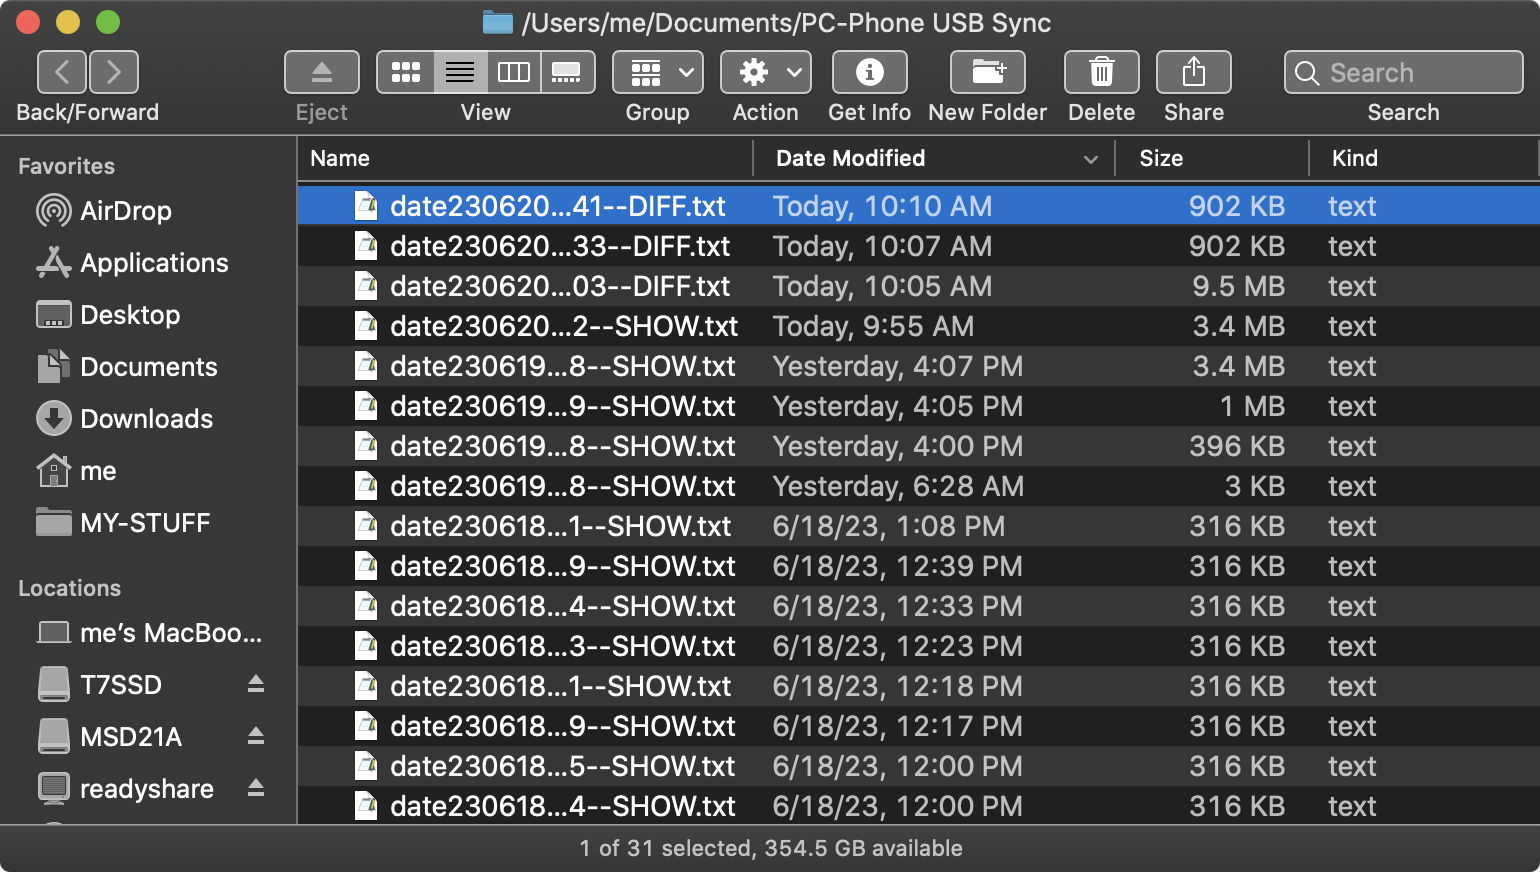Switch to column view
The image size is (1540, 872).
tap(514, 72)
